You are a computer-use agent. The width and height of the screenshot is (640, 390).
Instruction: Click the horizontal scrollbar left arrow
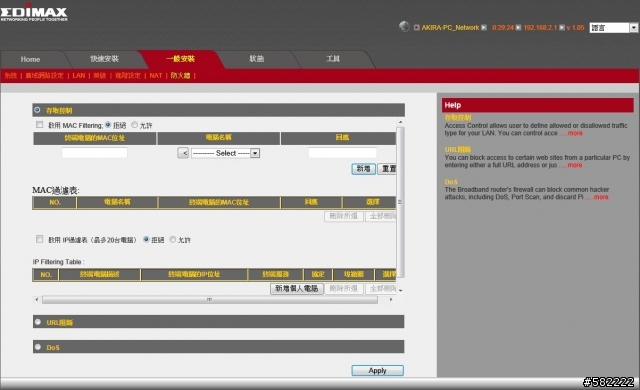[x=37, y=300]
